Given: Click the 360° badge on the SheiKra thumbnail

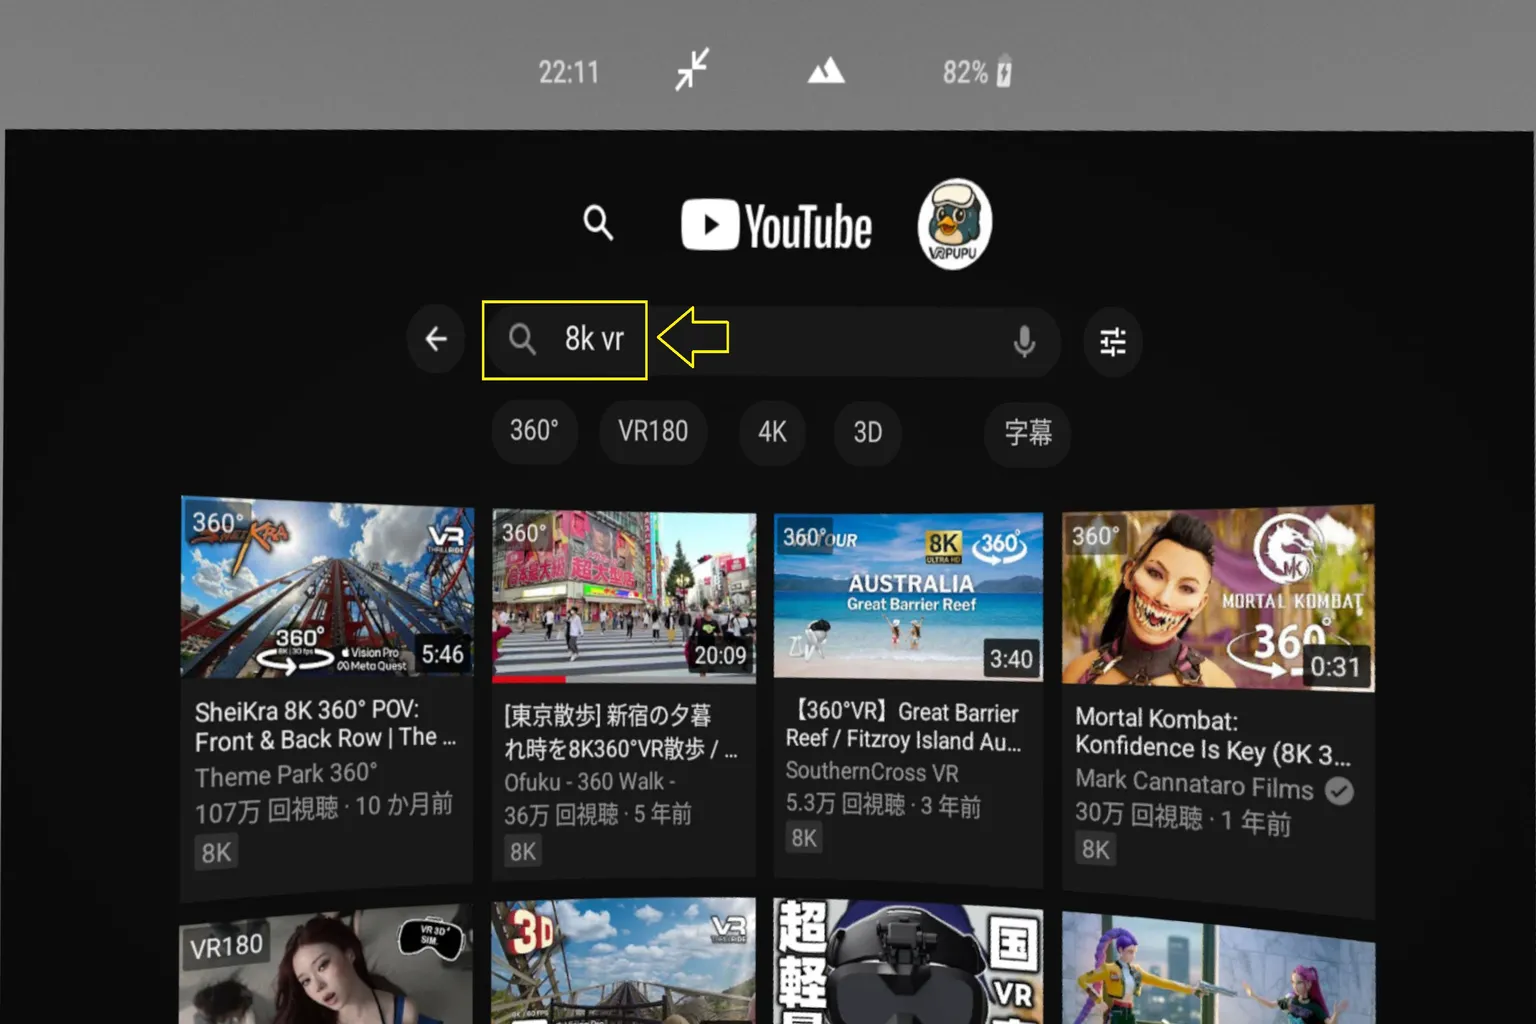Looking at the screenshot, I should point(215,522).
